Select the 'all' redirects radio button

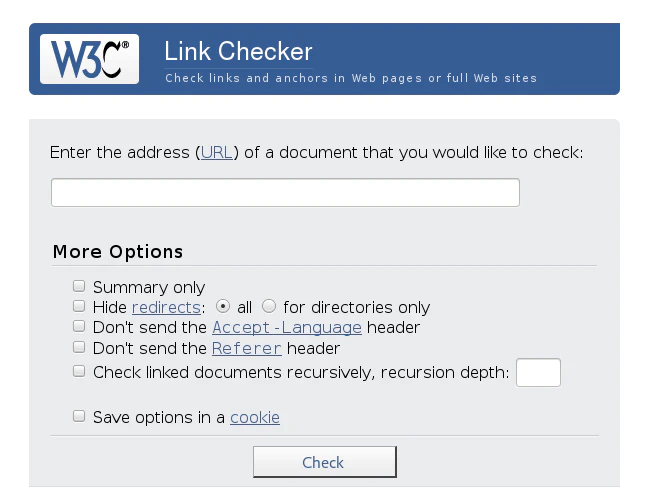click(224, 307)
